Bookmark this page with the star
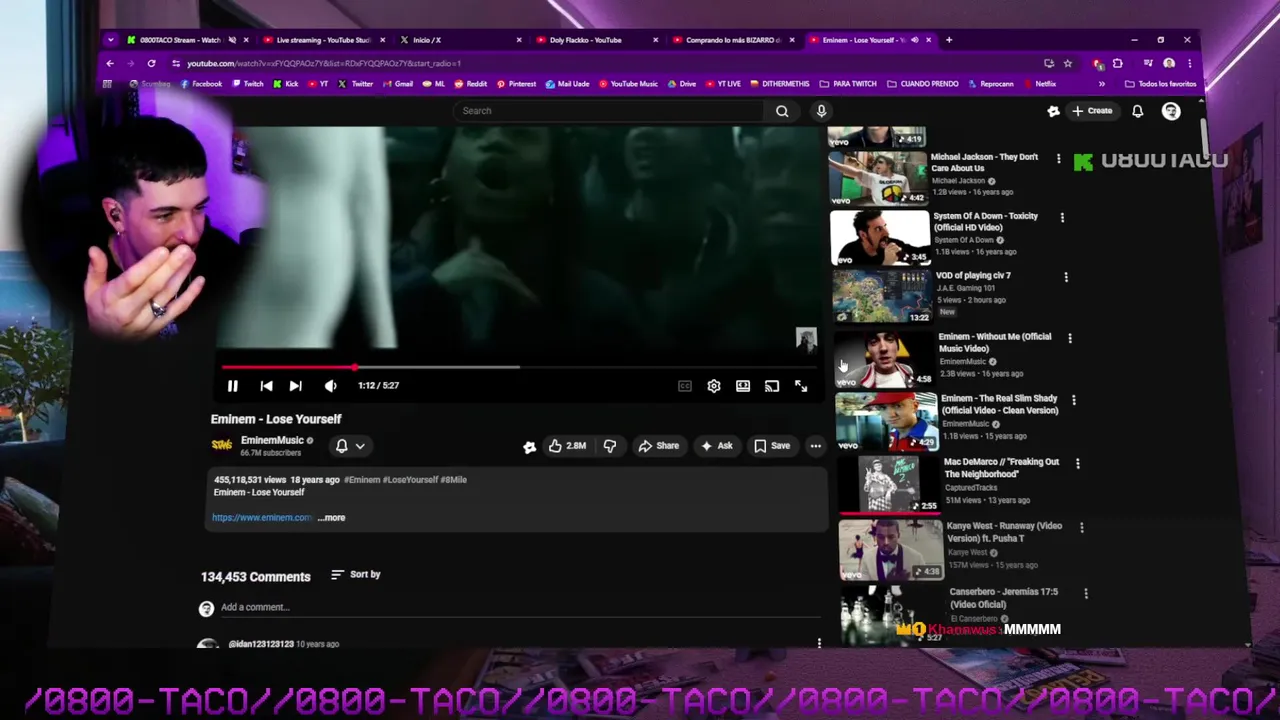 [x=1067, y=63]
